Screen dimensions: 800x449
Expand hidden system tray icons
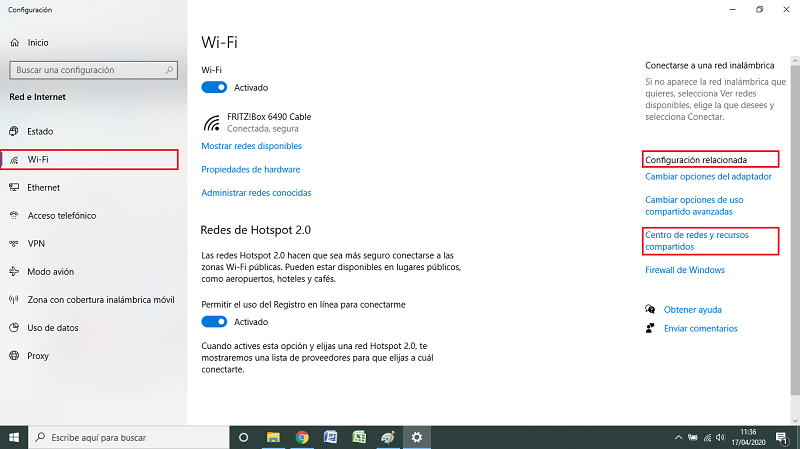click(678, 437)
